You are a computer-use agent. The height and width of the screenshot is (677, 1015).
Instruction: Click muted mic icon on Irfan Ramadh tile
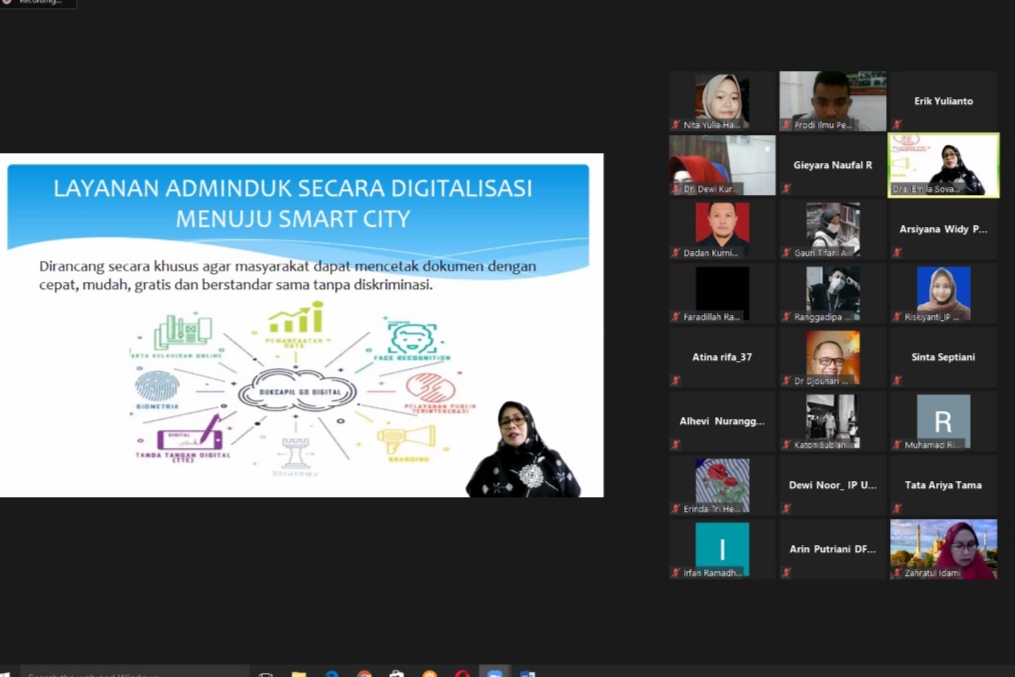click(x=676, y=573)
